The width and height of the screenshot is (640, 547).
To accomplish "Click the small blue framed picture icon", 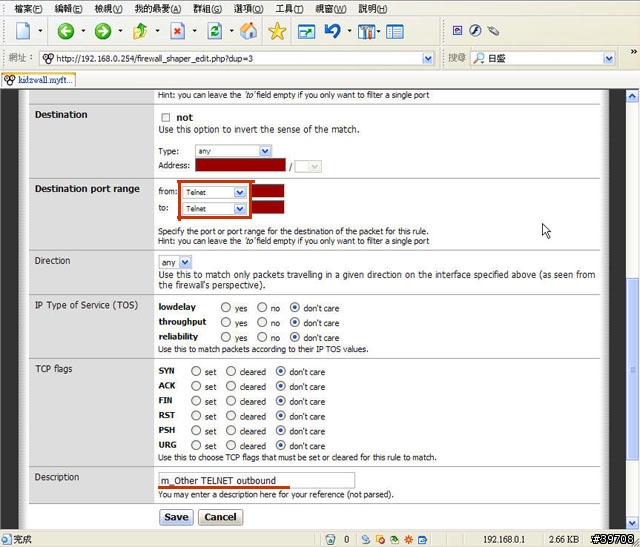I will click(458, 31).
